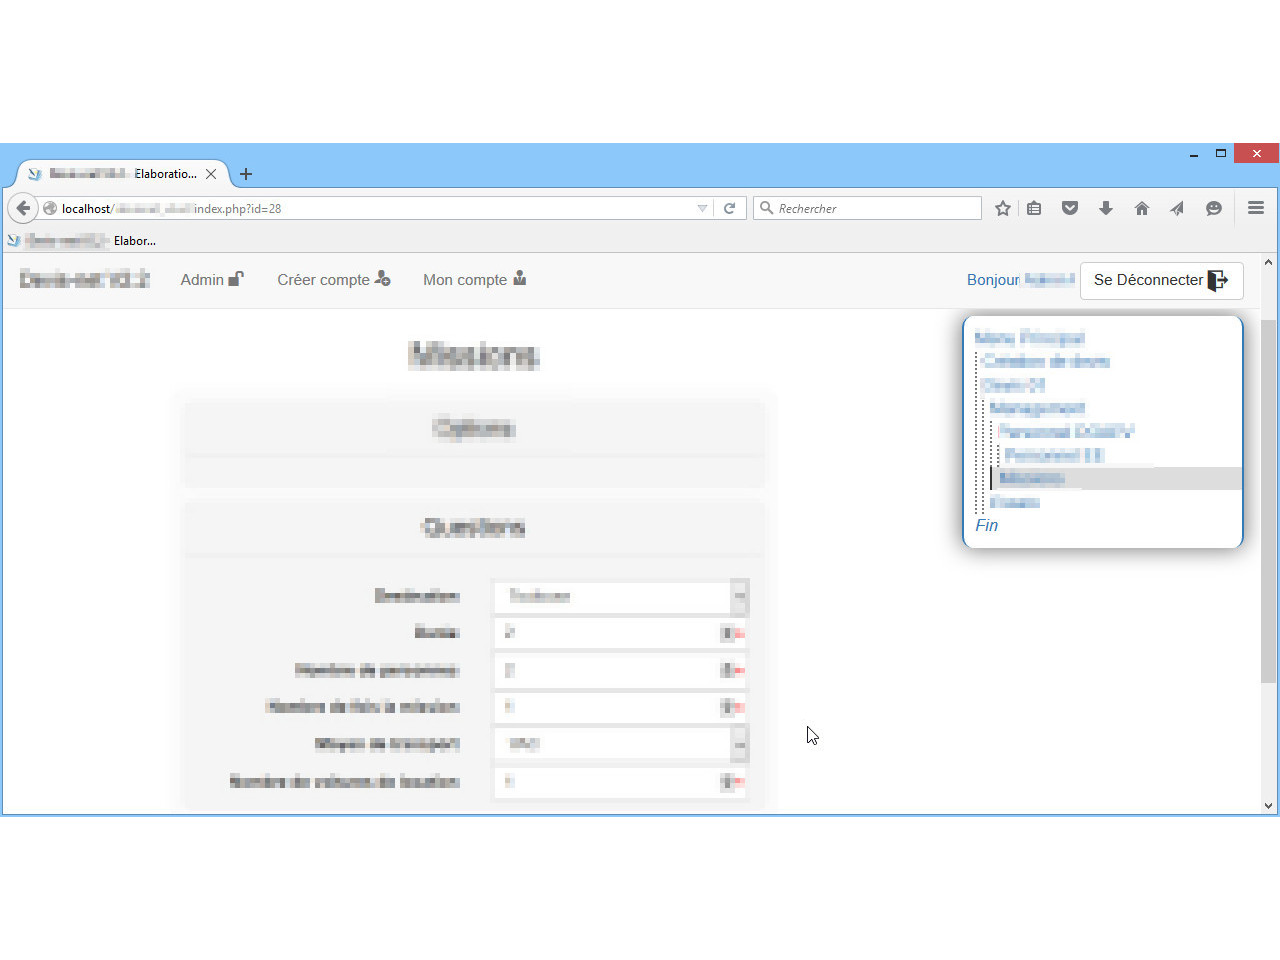The height and width of the screenshot is (960, 1280).
Task: Open the Moyen de transport dropdown
Action: pyautogui.click(x=621, y=744)
